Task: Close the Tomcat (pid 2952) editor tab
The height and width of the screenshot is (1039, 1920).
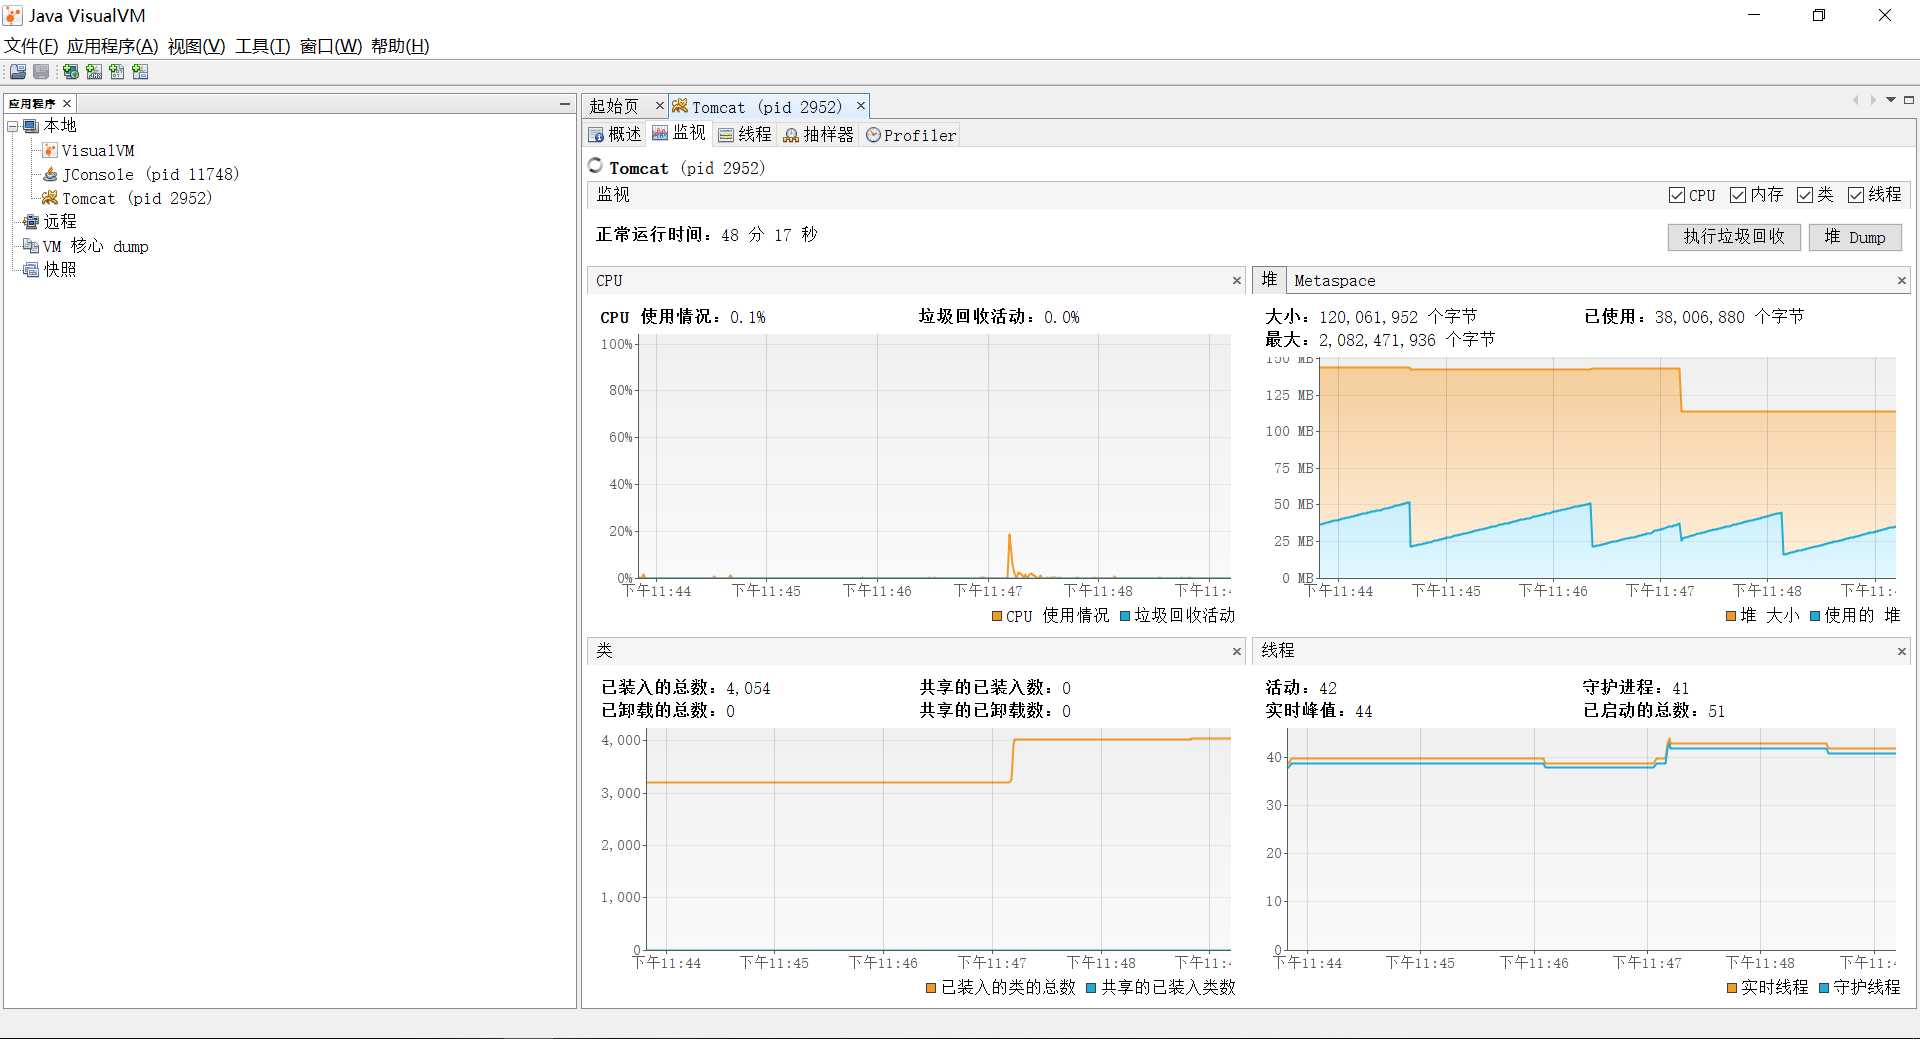Action: (860, 106)
